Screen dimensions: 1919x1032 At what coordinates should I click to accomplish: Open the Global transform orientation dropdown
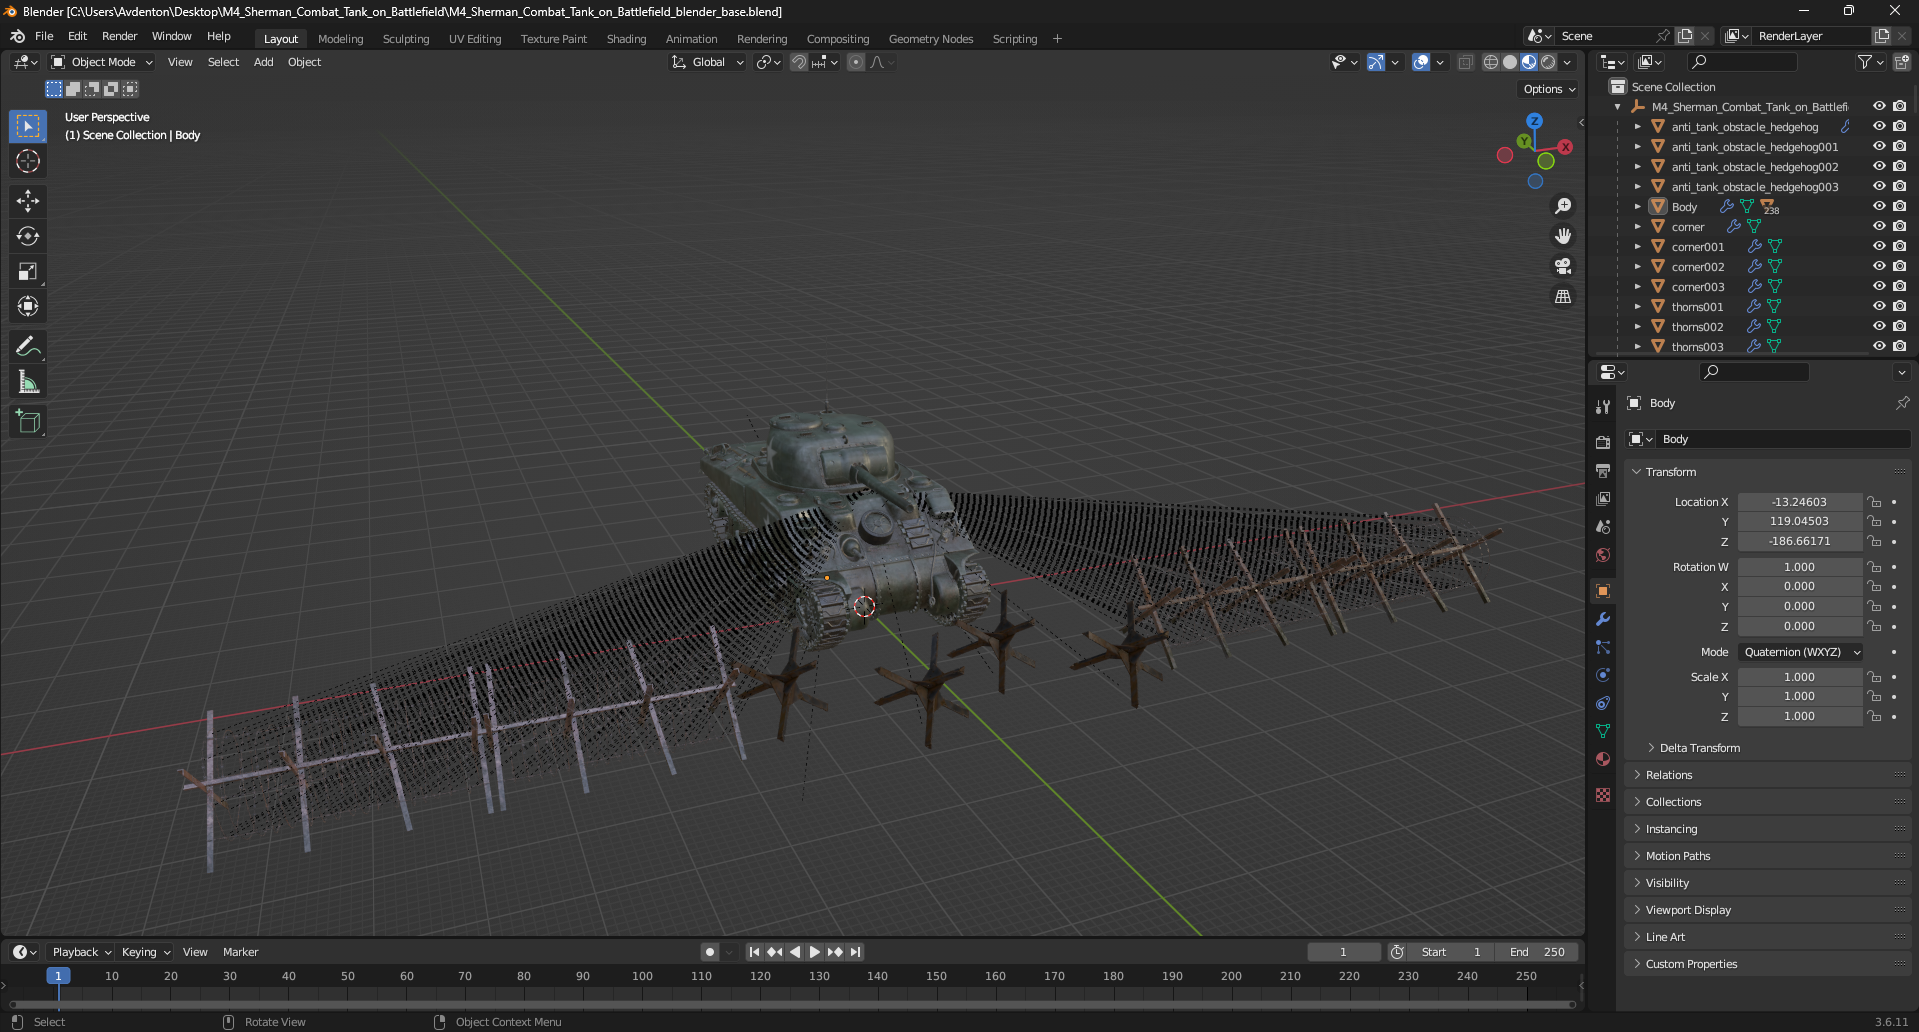(x=707, y=62)
